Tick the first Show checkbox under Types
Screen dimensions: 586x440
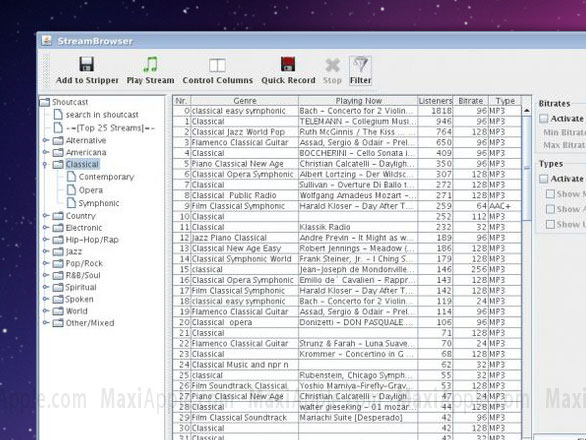[550, 194]
